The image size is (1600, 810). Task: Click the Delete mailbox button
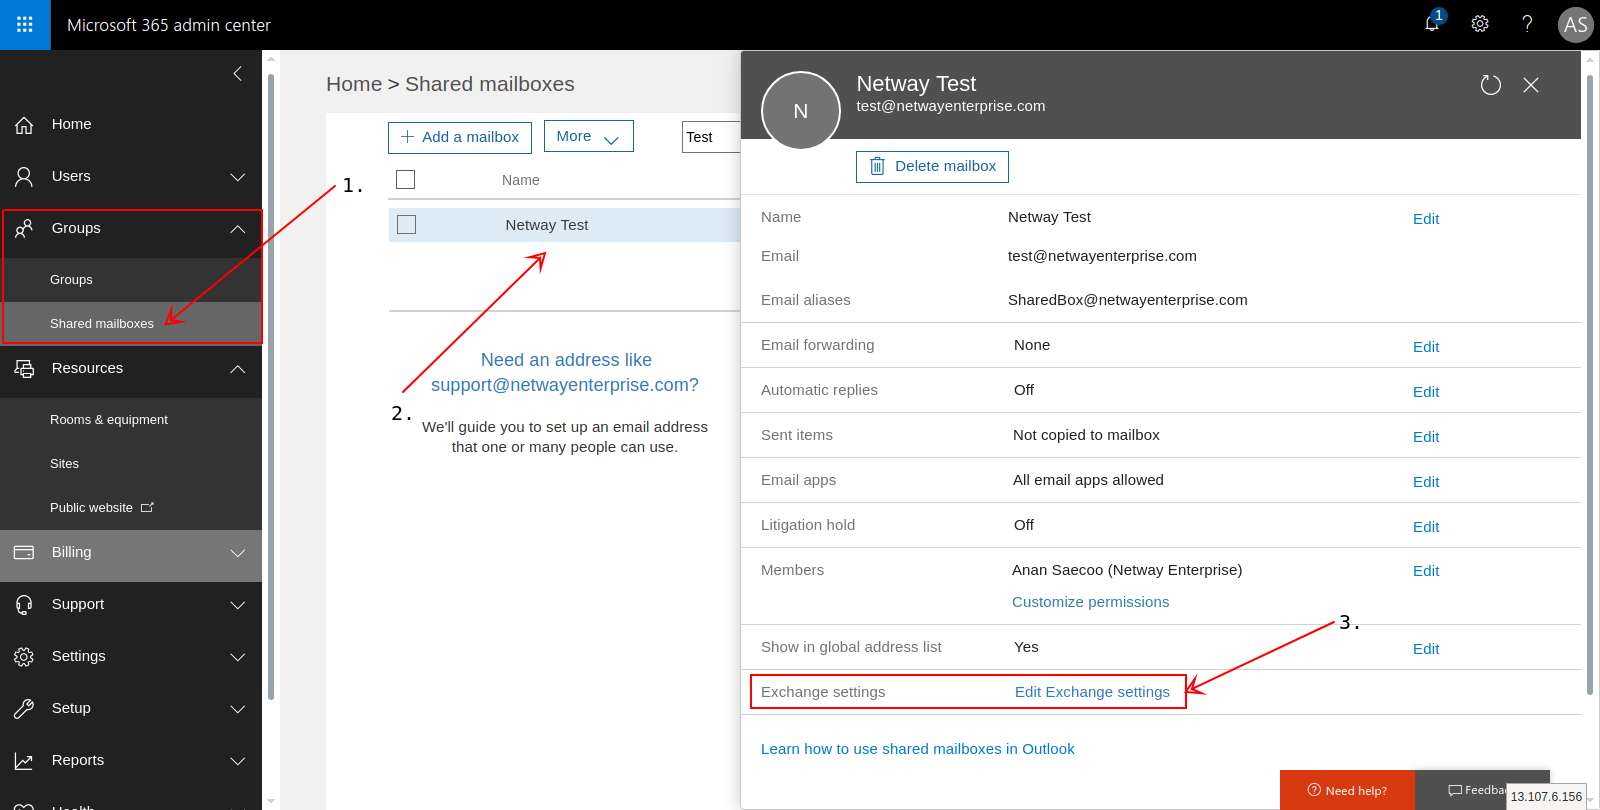point(932,167)
